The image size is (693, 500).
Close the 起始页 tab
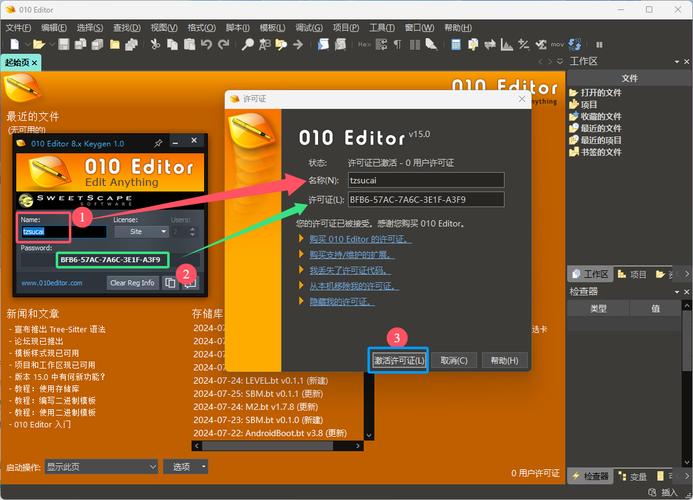[34, 62]
